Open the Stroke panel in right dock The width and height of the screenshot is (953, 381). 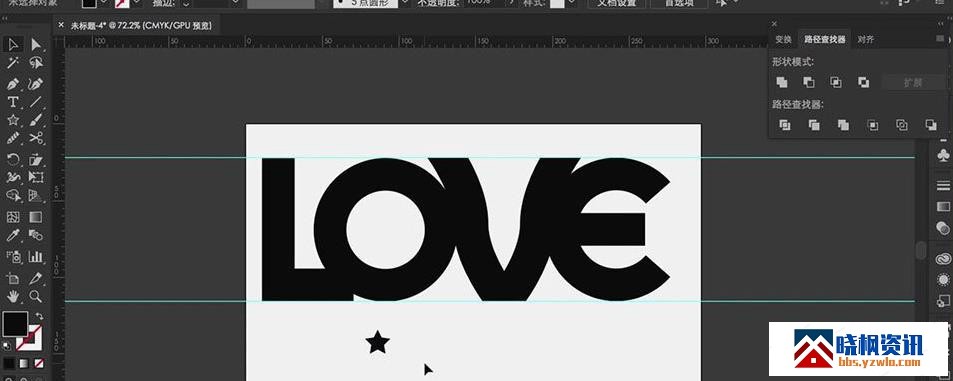[943, 185]
